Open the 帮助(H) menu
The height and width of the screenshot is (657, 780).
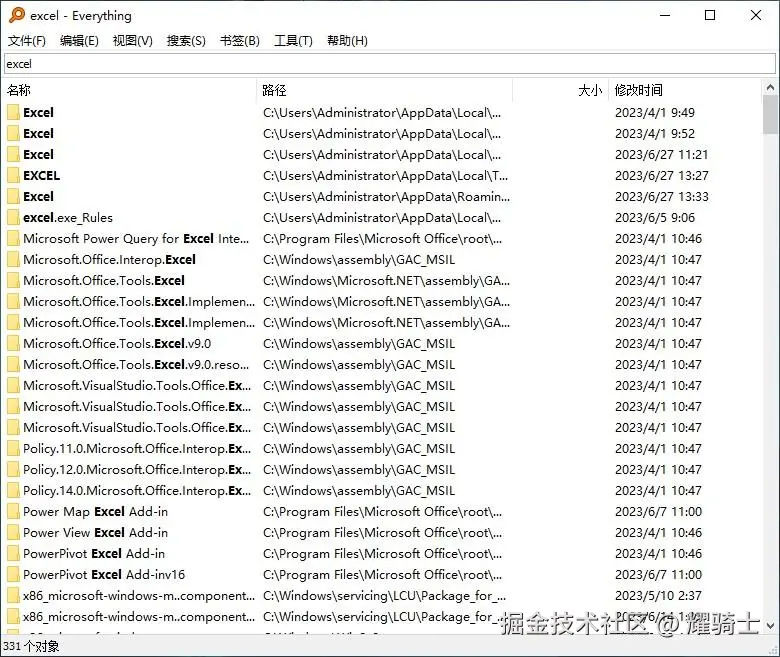(x=347, y=41)
